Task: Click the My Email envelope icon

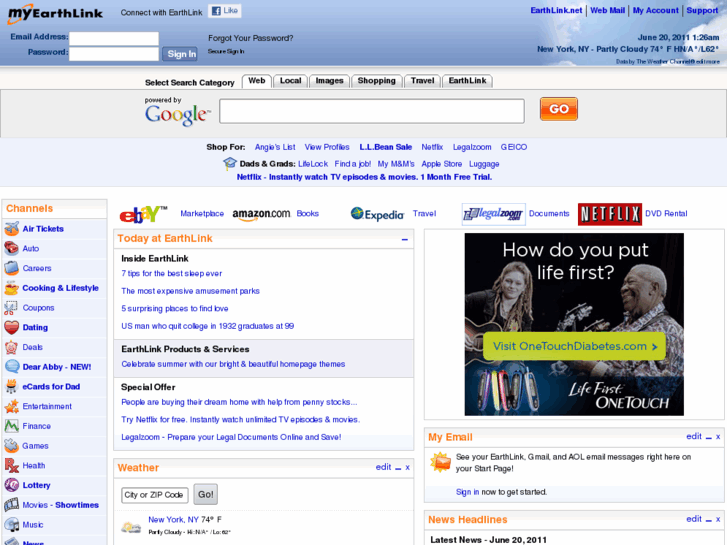Action: pyautogui.click(x=440, y=462)
